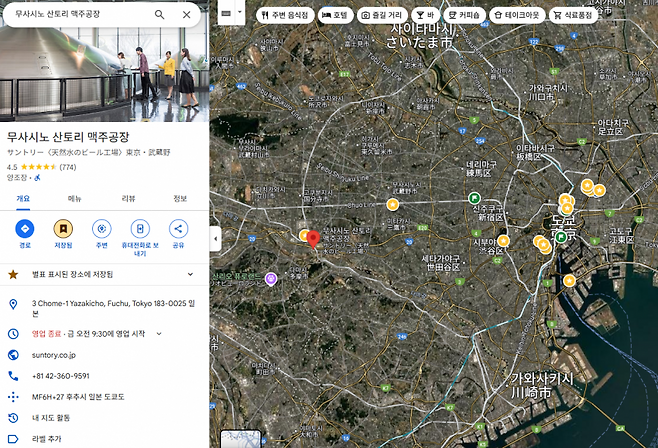The width and height of the screenshot is (658, 448).
Task: Click 라벨 추가 to add a label
Action: [x=48, y=437]
